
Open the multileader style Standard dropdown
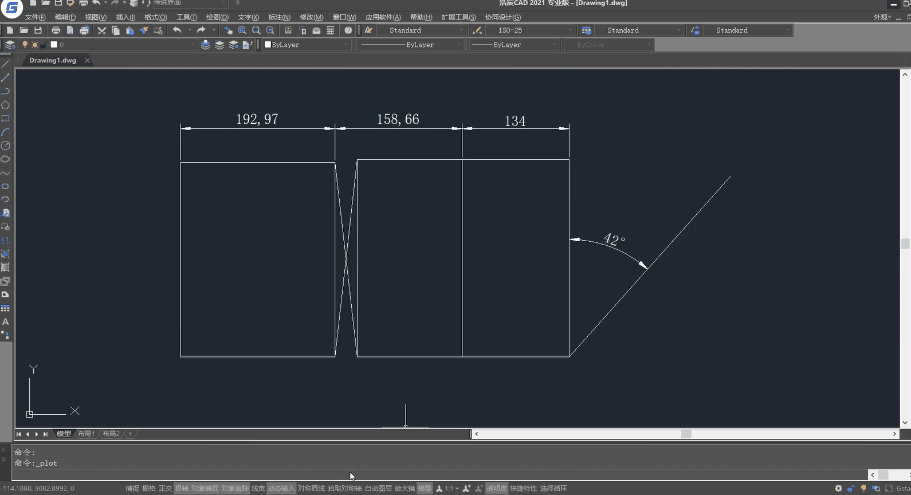(748, 30)
